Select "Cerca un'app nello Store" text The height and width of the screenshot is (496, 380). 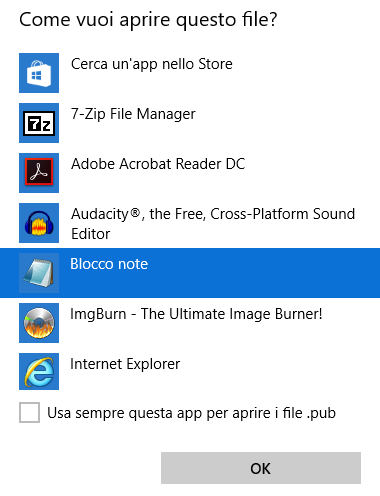pos(152,64)
